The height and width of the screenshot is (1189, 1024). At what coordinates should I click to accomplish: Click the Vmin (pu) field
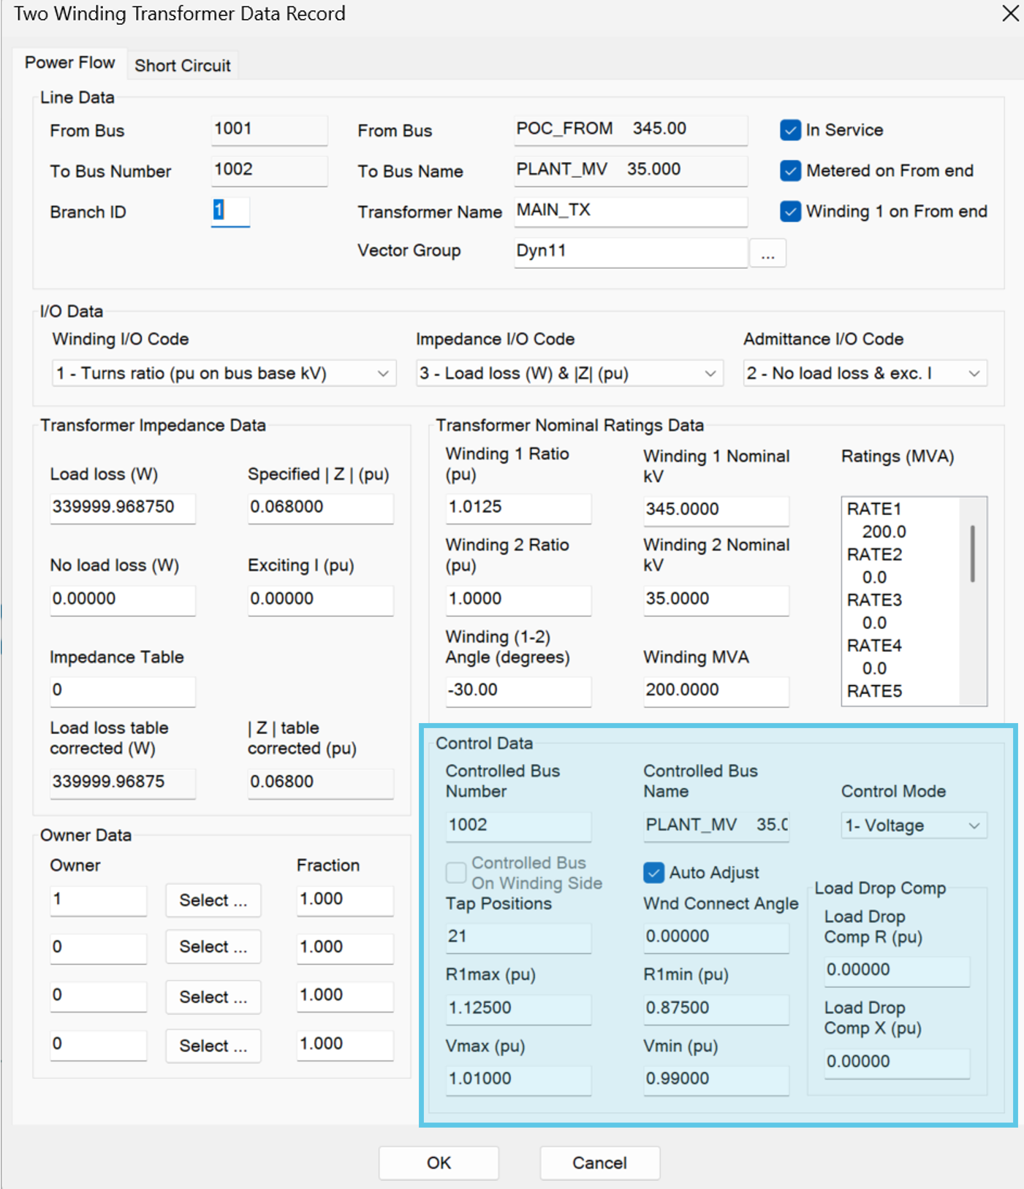pyautogui.click(x=716, y=1080)
